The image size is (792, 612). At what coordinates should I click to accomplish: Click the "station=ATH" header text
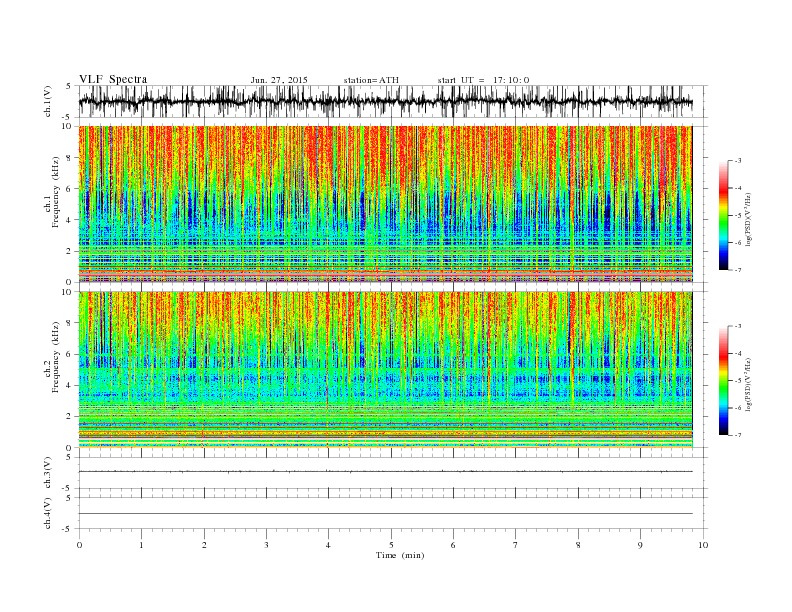coord(371,80)
